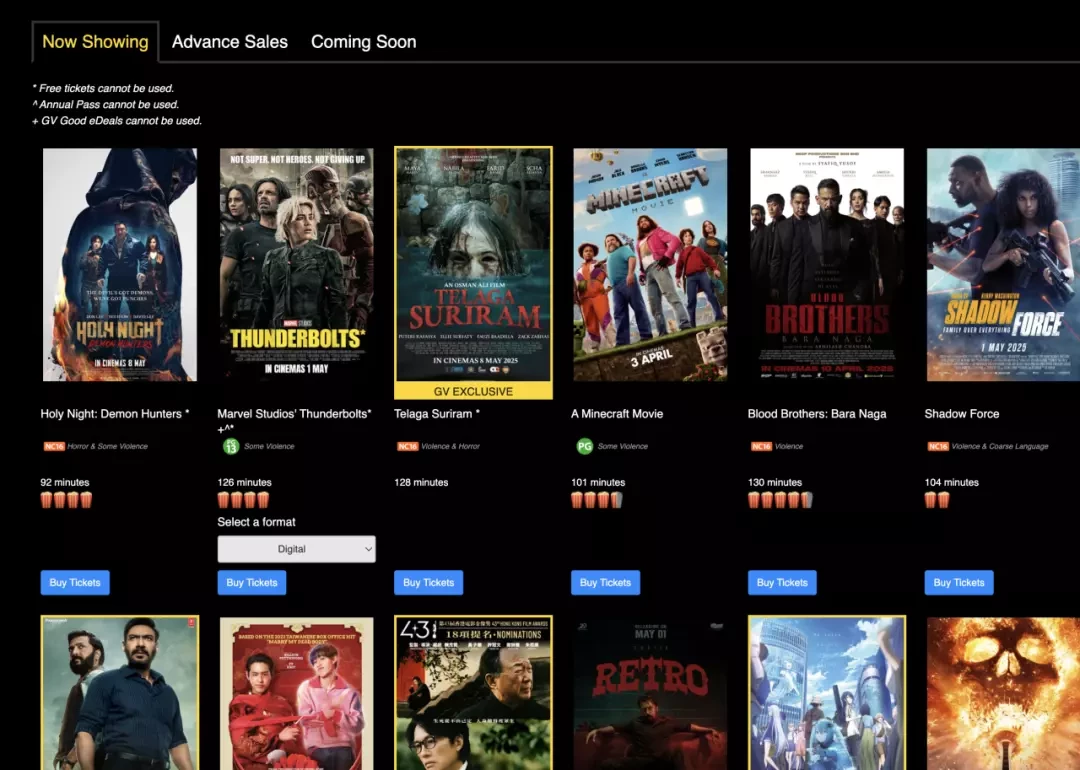Open the Digital format dropdown for Thunderbolts*
Screen dimensions: 1080x770
click(x=296, y=549)
